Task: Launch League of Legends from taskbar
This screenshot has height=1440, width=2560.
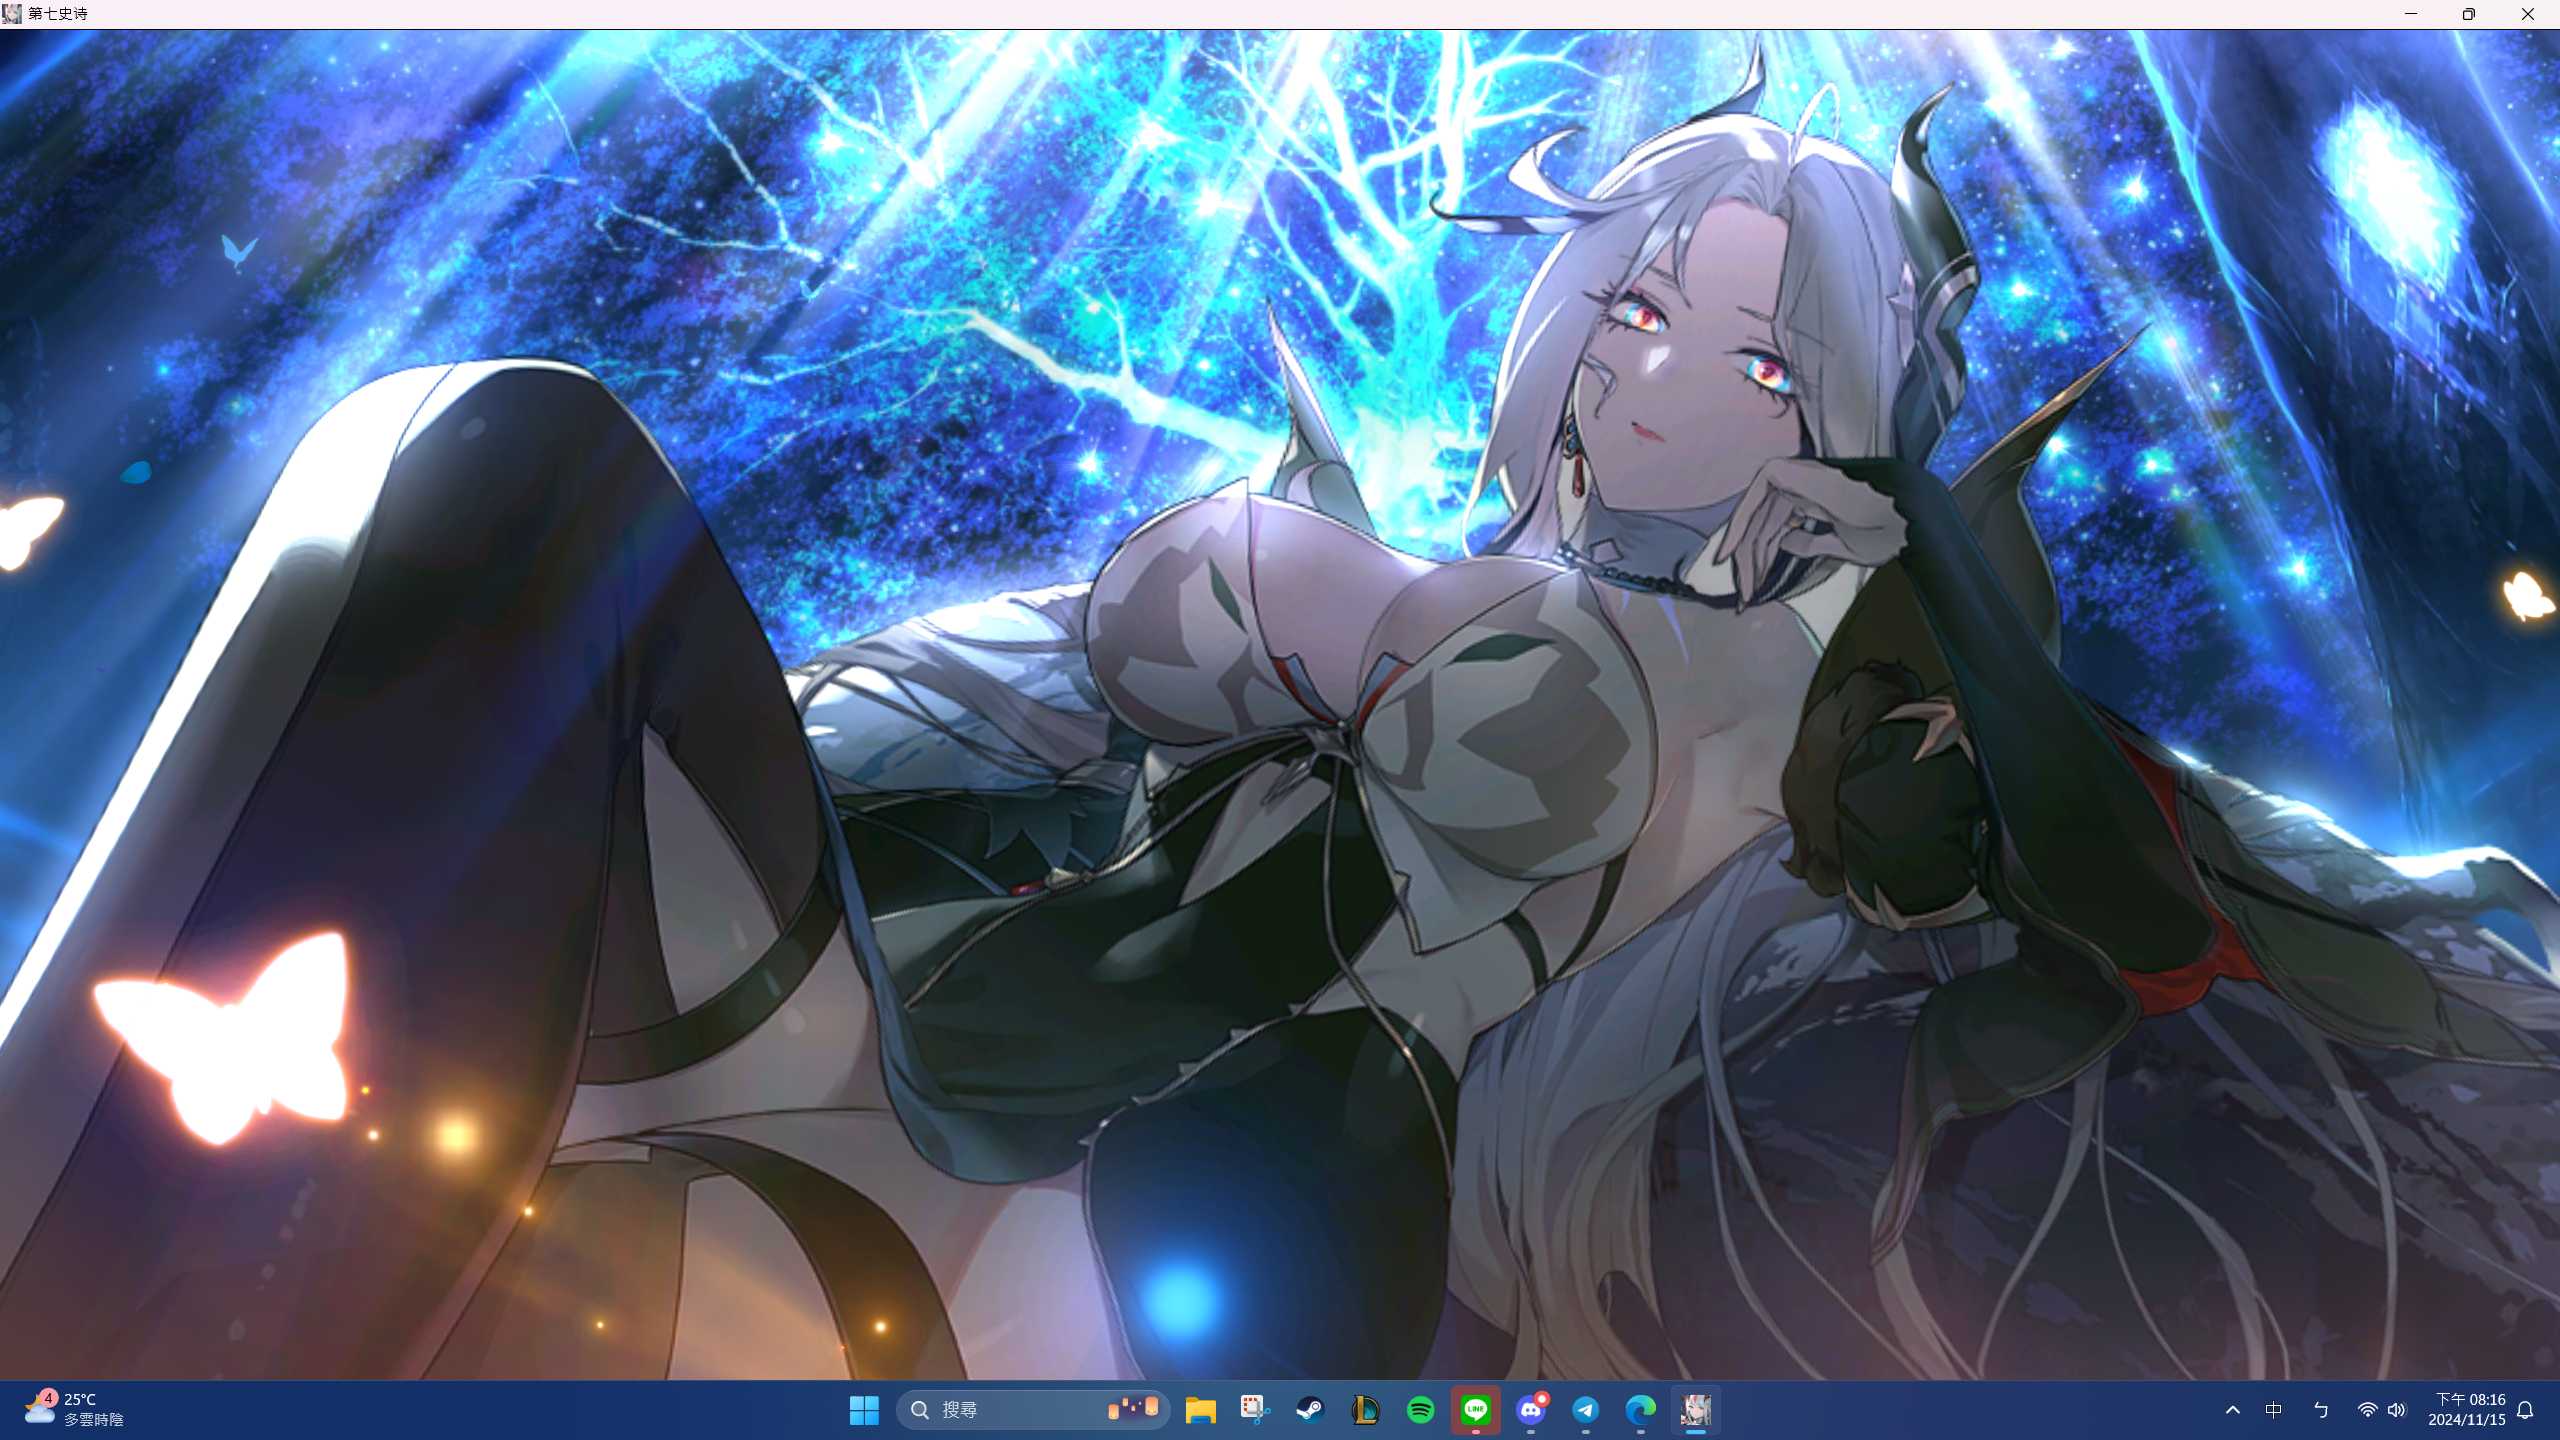Action: click(1365, 1410)
